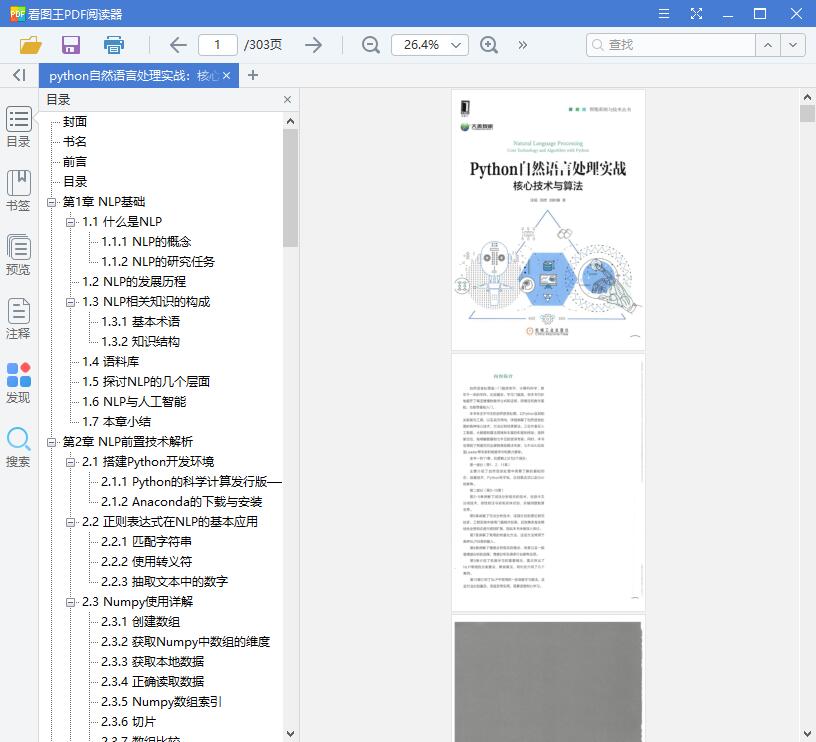Image resolution: width=816 pixels, height=742 pixels.
Task: Jump to 书名 in the outline
Action: pos(75,142)
